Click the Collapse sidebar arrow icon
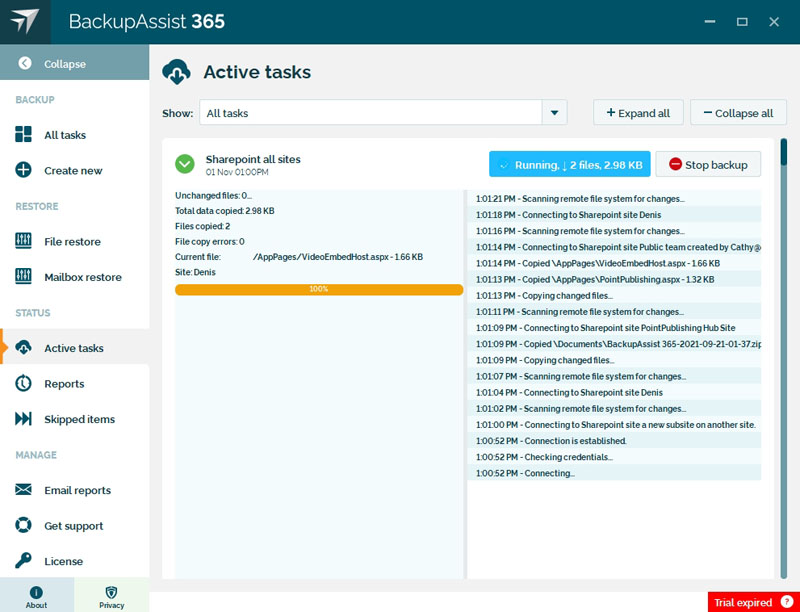Image resolution: width=800 pixels, height=612 pixels. tap(24, 63)
